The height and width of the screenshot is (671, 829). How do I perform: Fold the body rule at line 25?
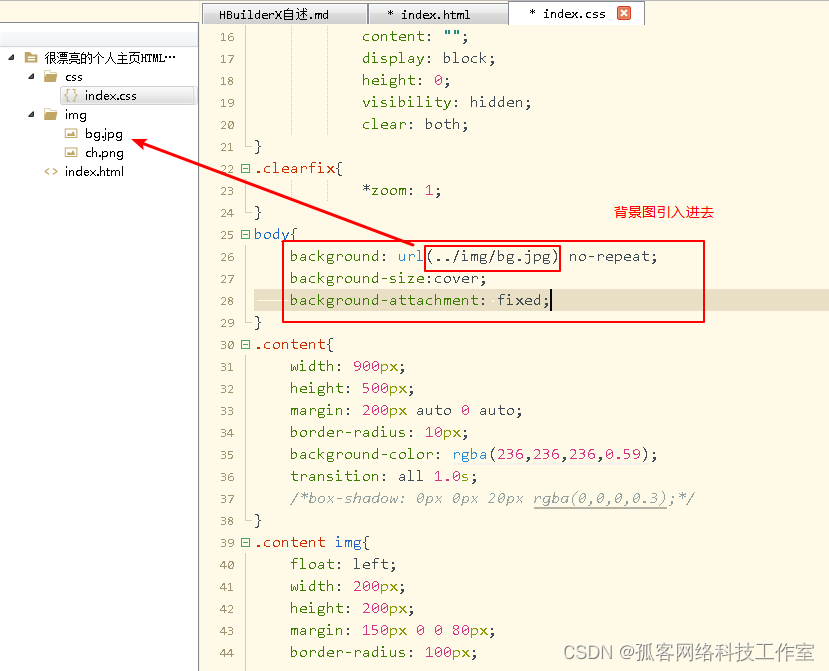pos(245,234)
